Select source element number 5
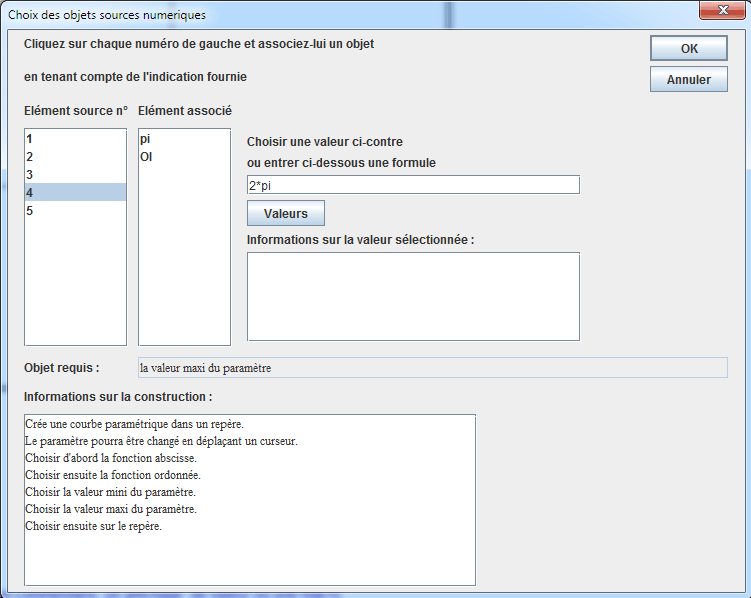The height and width of the screenshot is (598, 751). (x=75, y=211)
